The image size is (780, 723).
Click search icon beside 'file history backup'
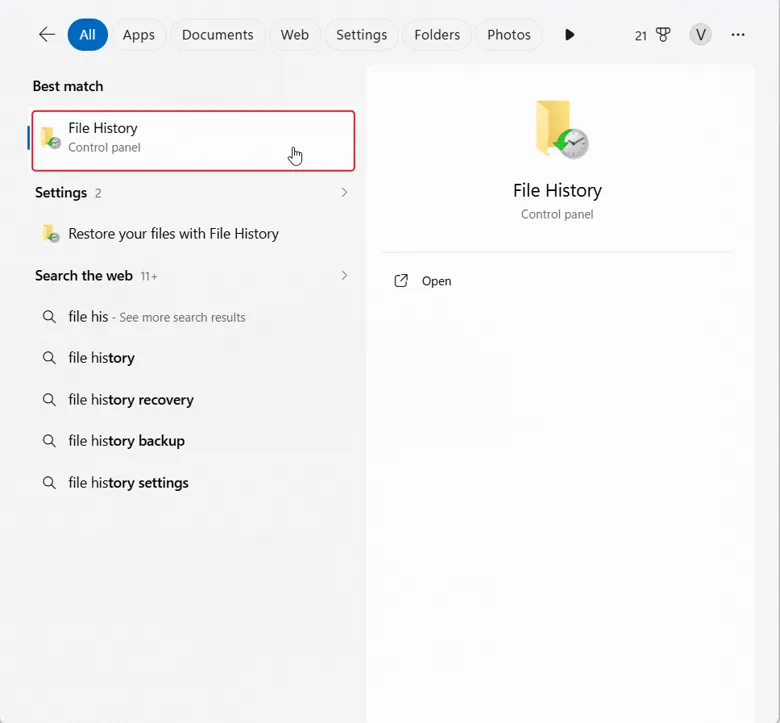point(49,441)
